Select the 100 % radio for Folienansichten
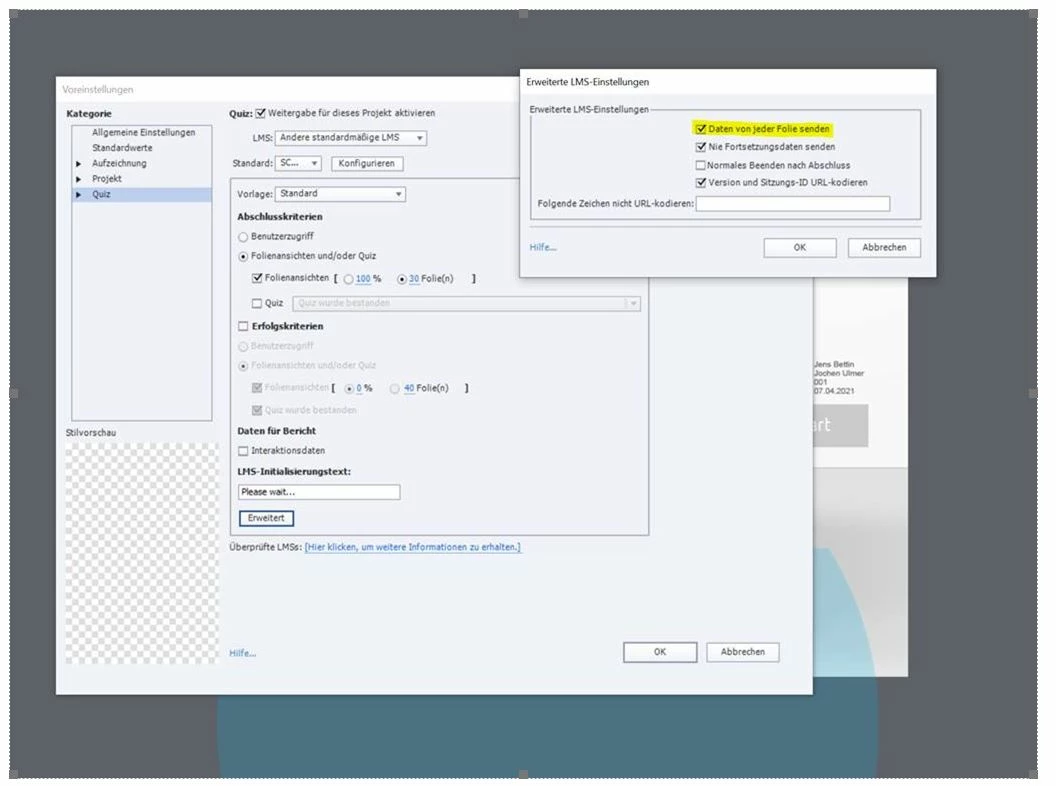This screenshot has width=1056, height=786. pyautogui.click(x=348, y=280)
